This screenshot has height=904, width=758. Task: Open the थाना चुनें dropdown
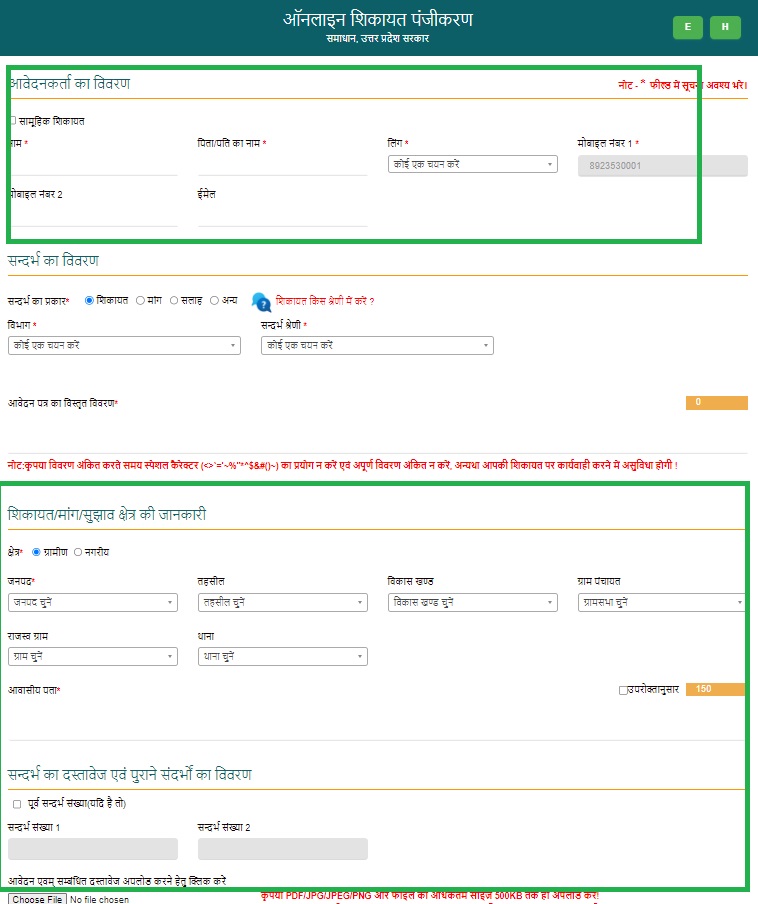[282, 657]
